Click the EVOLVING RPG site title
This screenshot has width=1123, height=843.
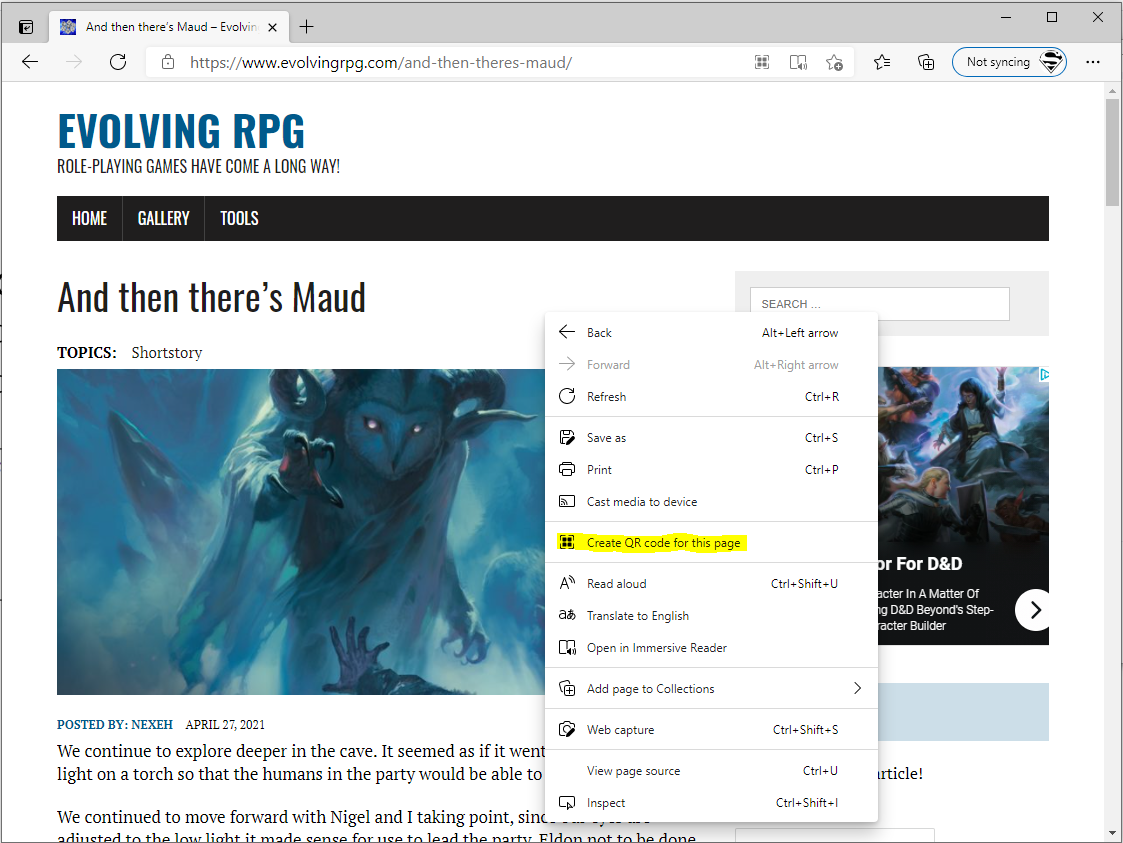click(181, 131)
